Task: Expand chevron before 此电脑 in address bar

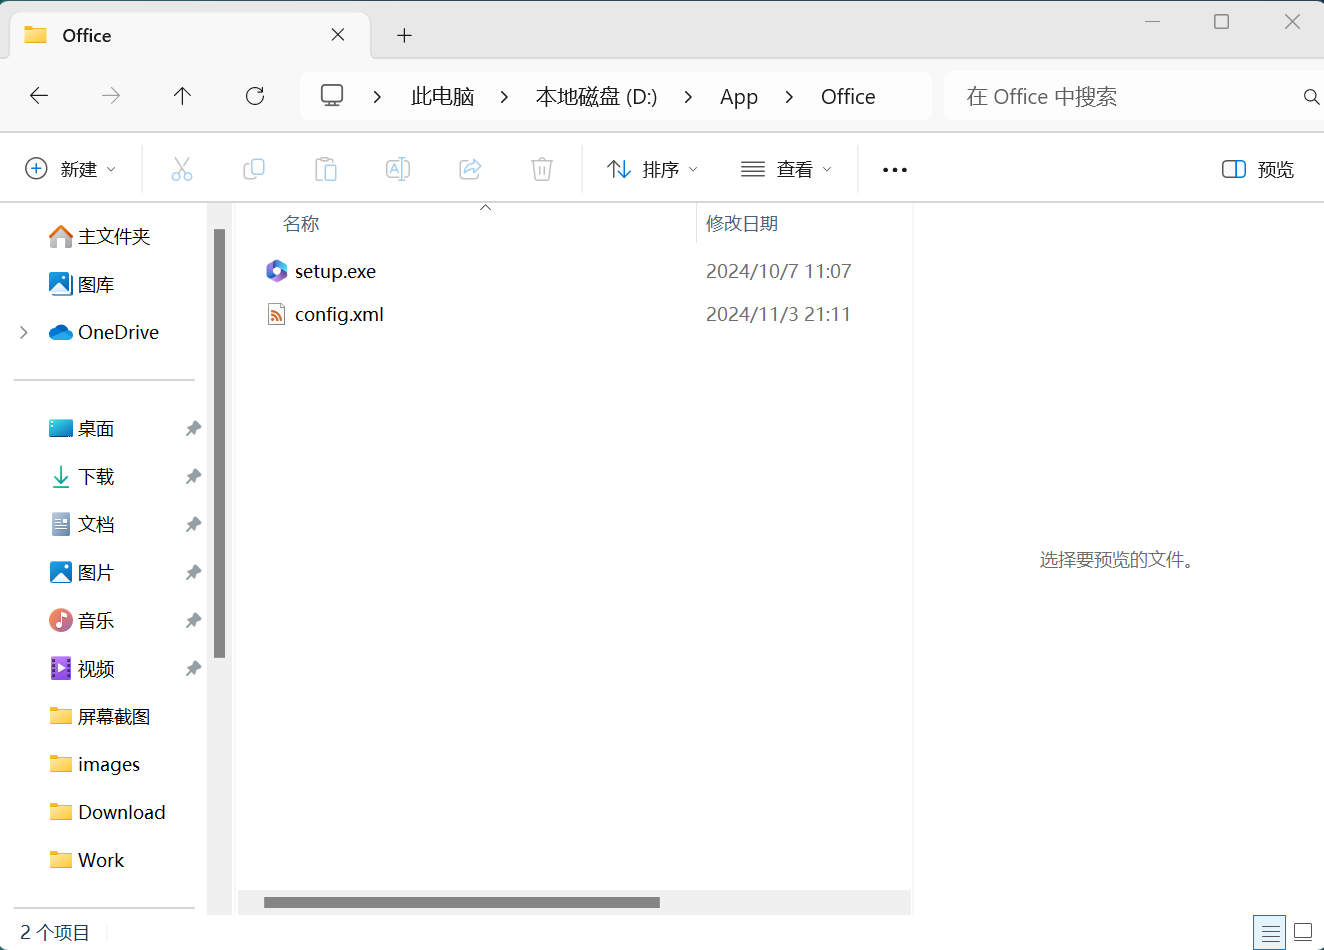Action: (377, 97)
